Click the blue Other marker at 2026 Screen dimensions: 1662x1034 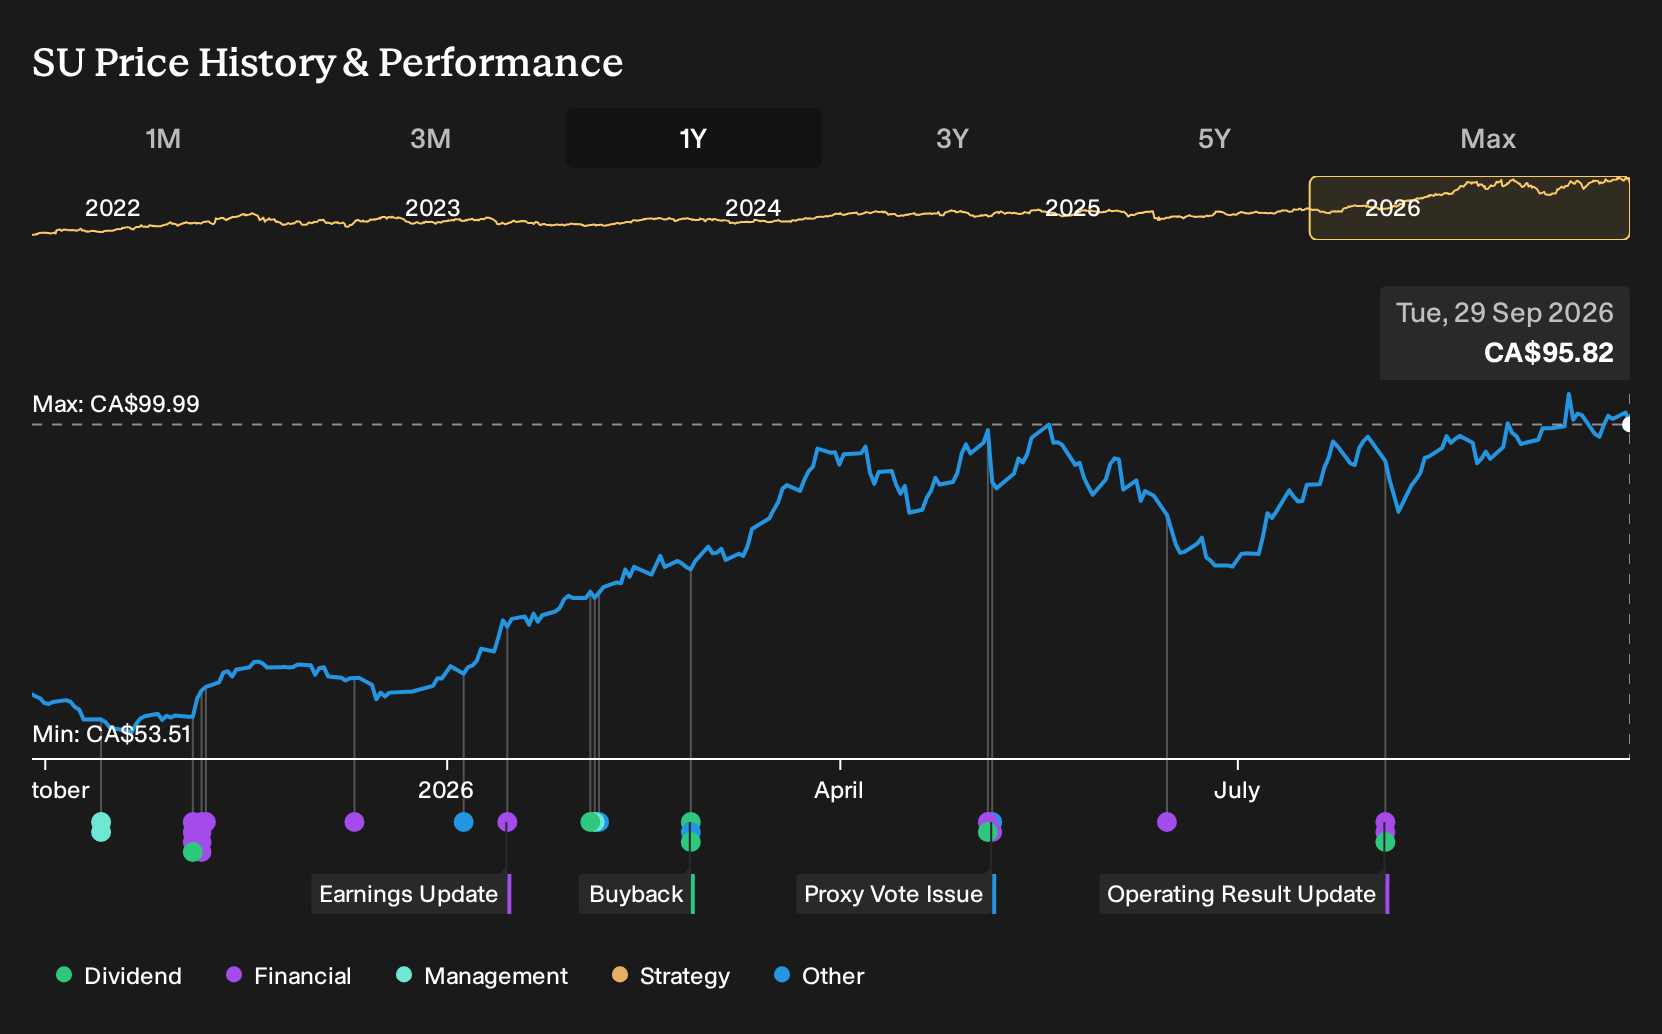[463, 822]
